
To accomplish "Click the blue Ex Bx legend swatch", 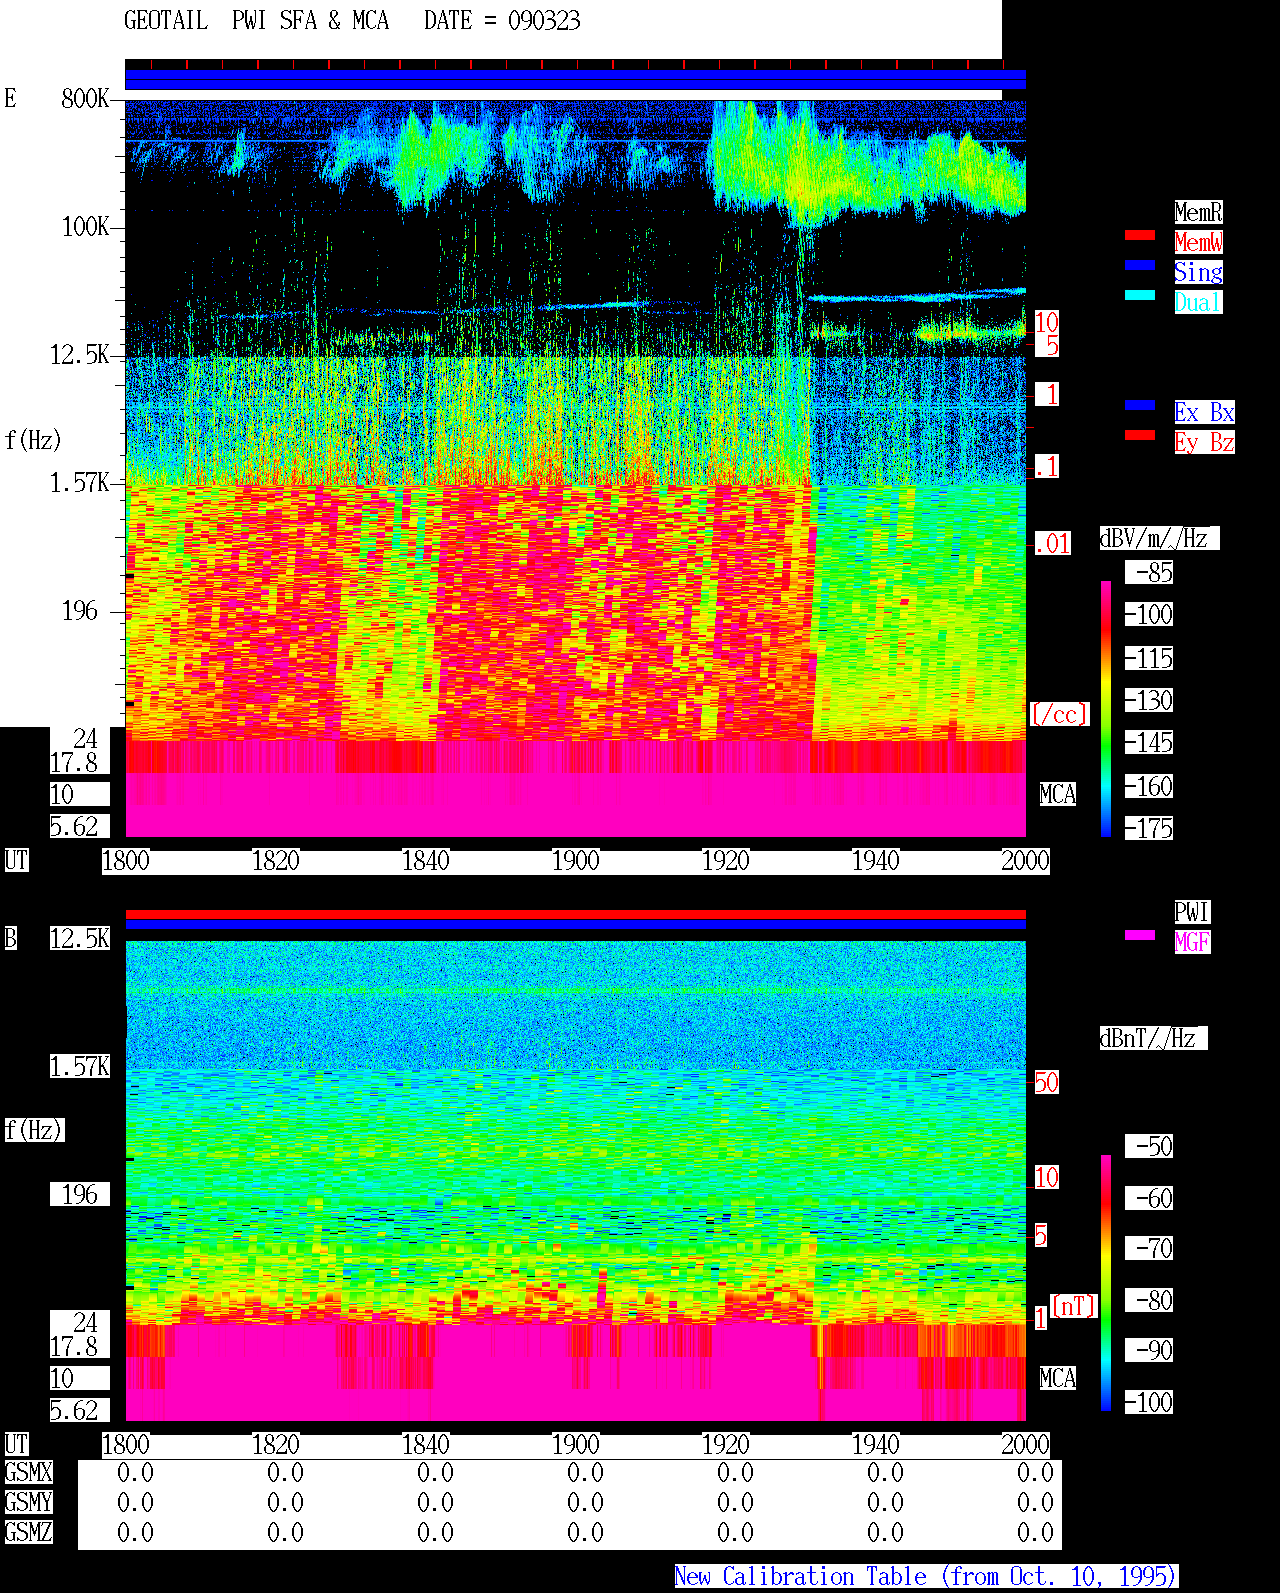I will tap(1140, 405).
